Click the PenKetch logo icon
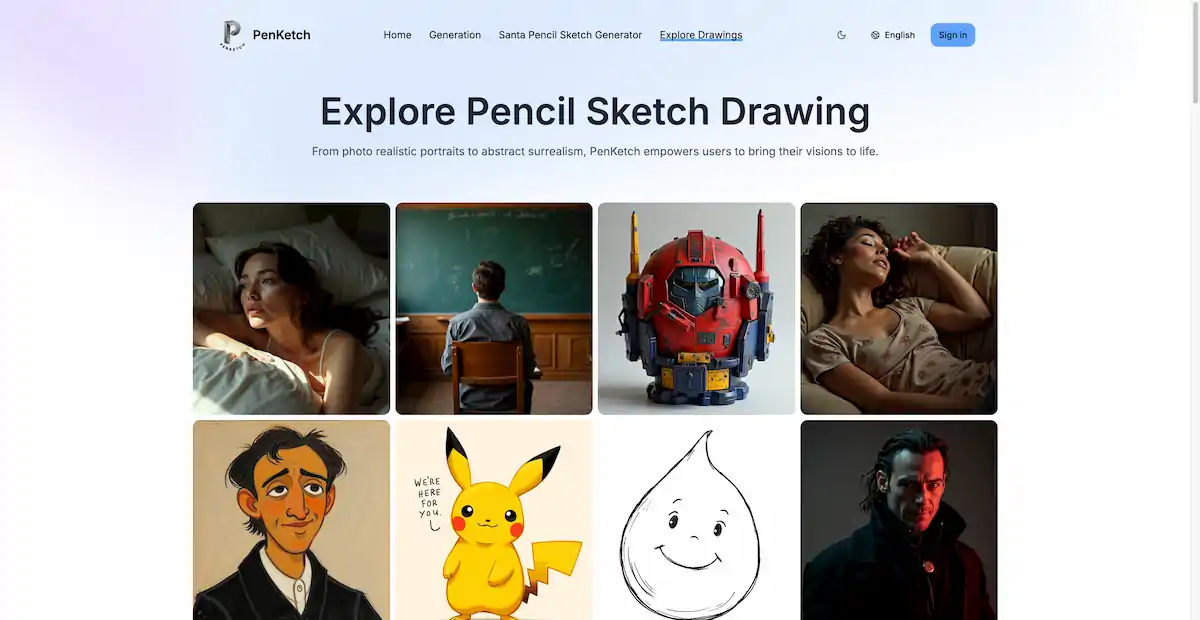This screenshot has height=620, width=1200. click(232, 35)
